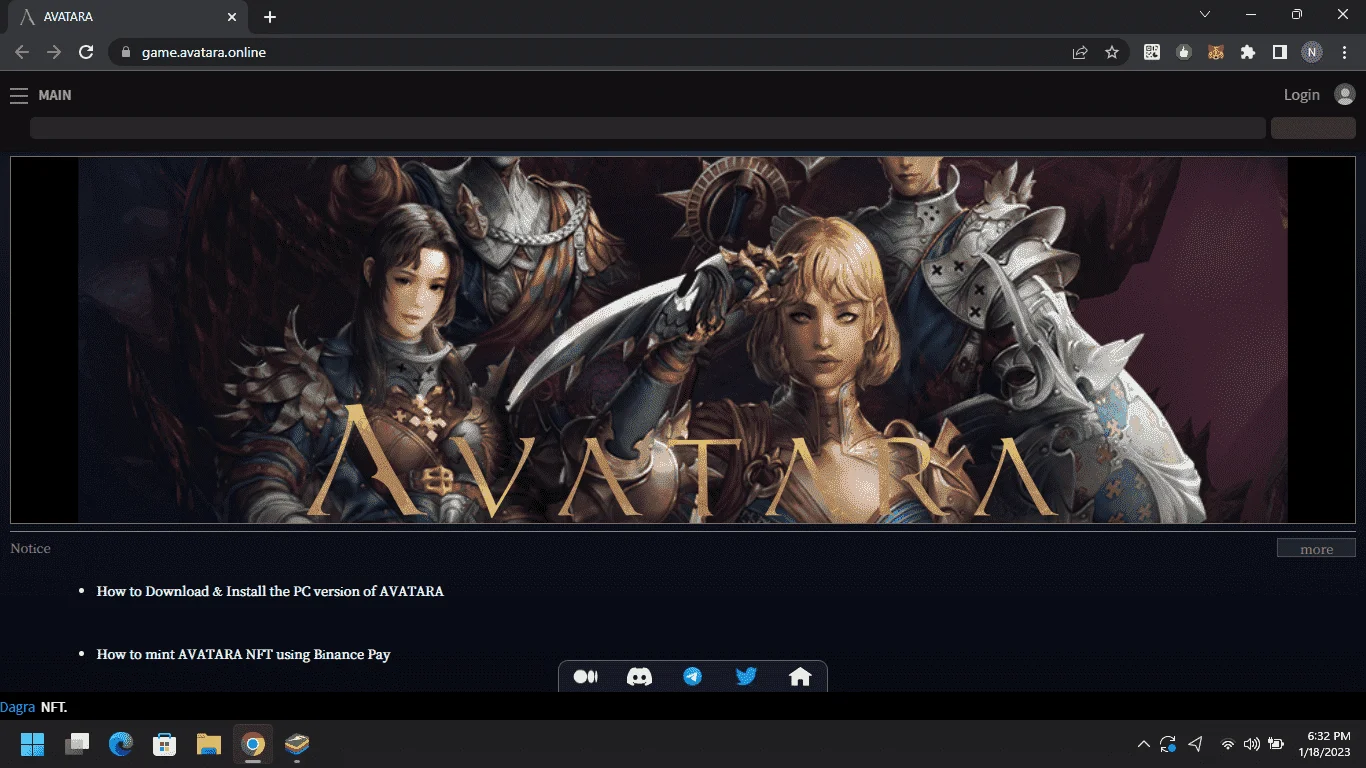Open Task View in the taskbar
The width and height of the screenshot is (1366, 768).
77,744
